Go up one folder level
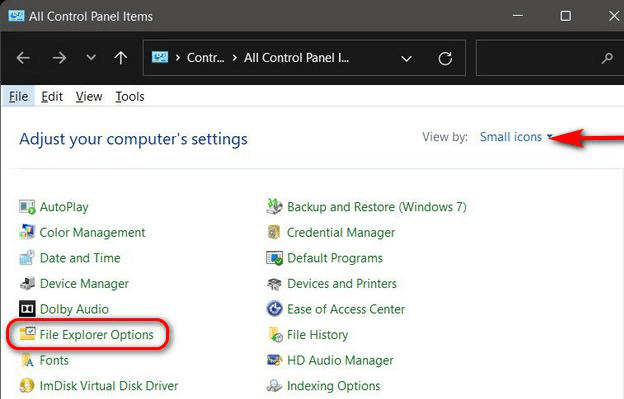The width and height of the screenshot is (624, 399). pos(121,58)
